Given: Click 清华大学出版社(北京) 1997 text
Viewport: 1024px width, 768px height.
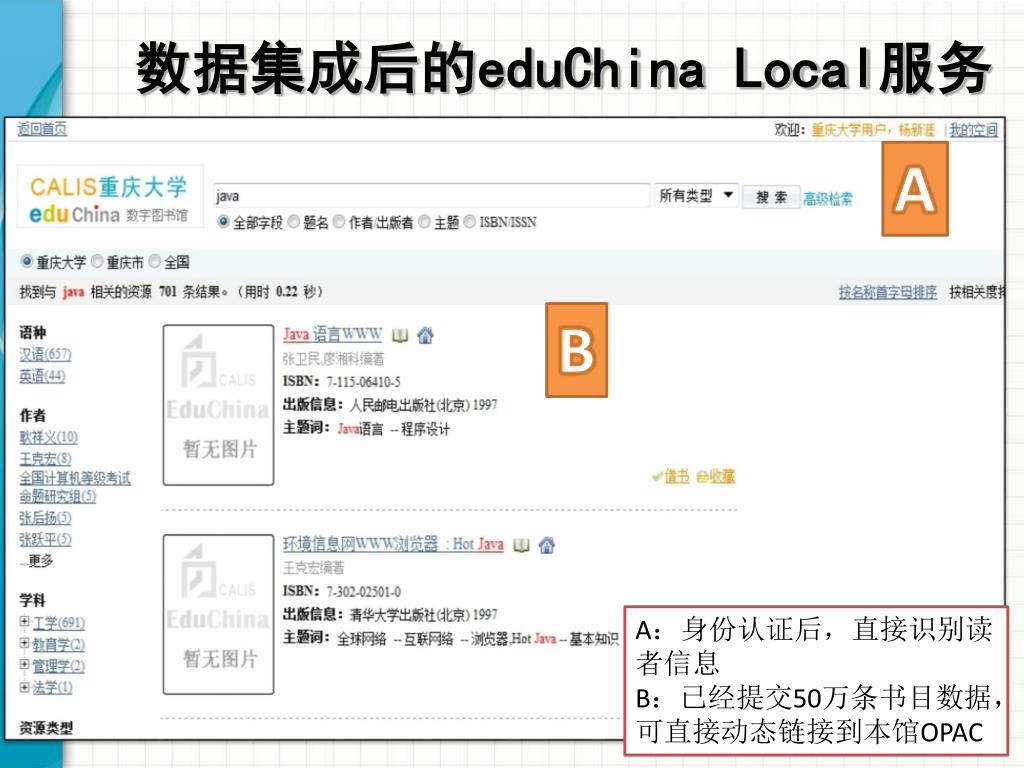Looking at the screenshot, I should coord(424,615).
